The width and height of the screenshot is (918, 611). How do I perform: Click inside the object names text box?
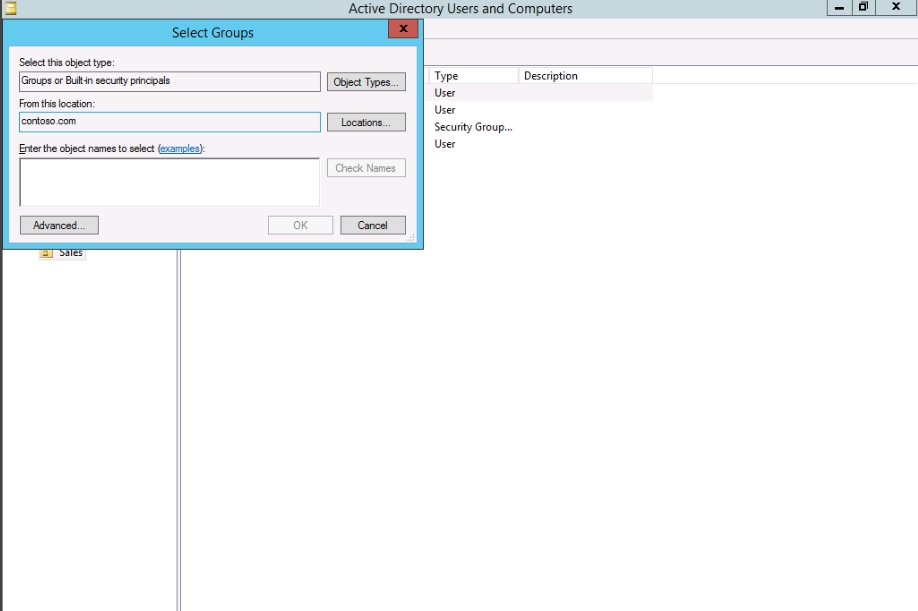click(x=169, y=182)
